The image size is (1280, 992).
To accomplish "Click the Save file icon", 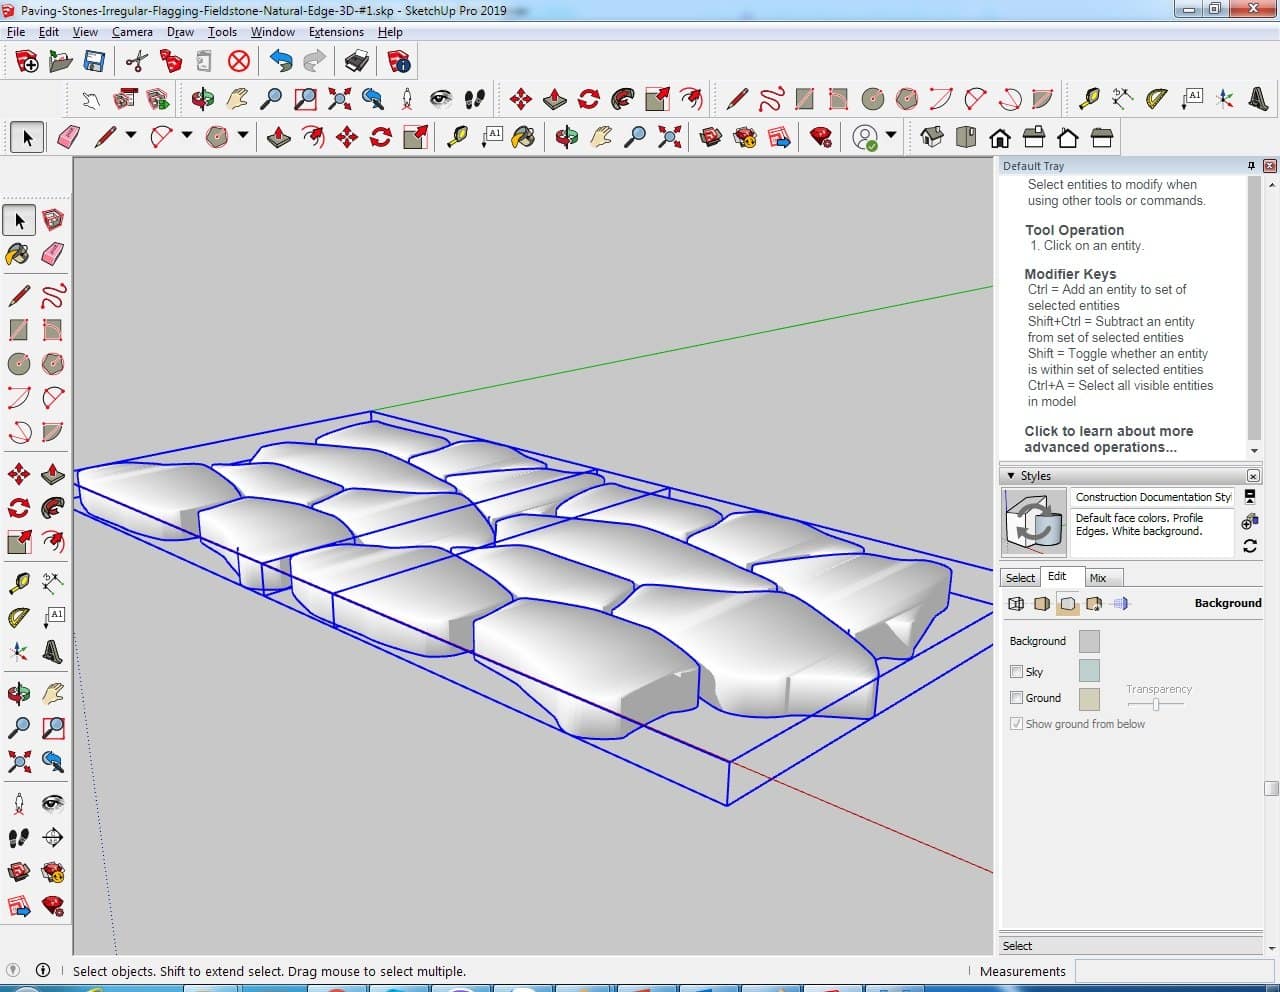I will click(x=94, y=62).
